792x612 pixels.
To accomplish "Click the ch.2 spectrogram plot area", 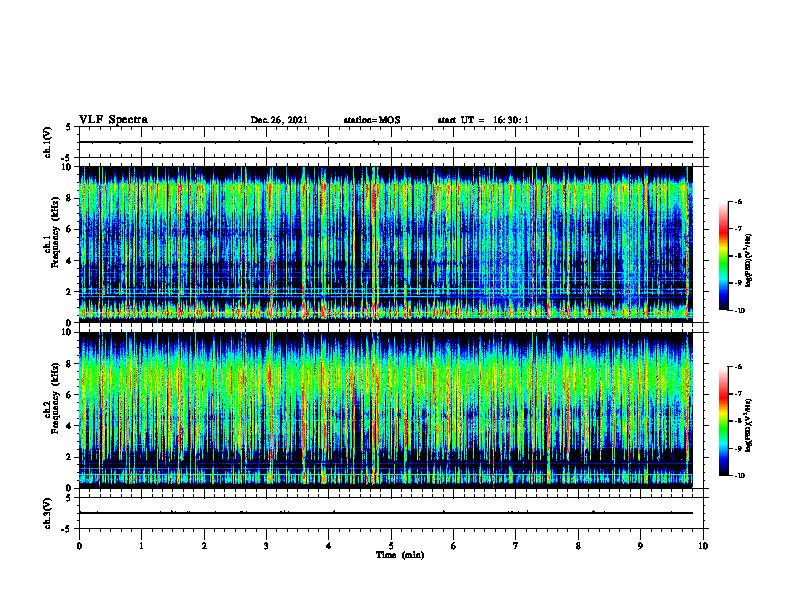I will click(x=386, y=410).
